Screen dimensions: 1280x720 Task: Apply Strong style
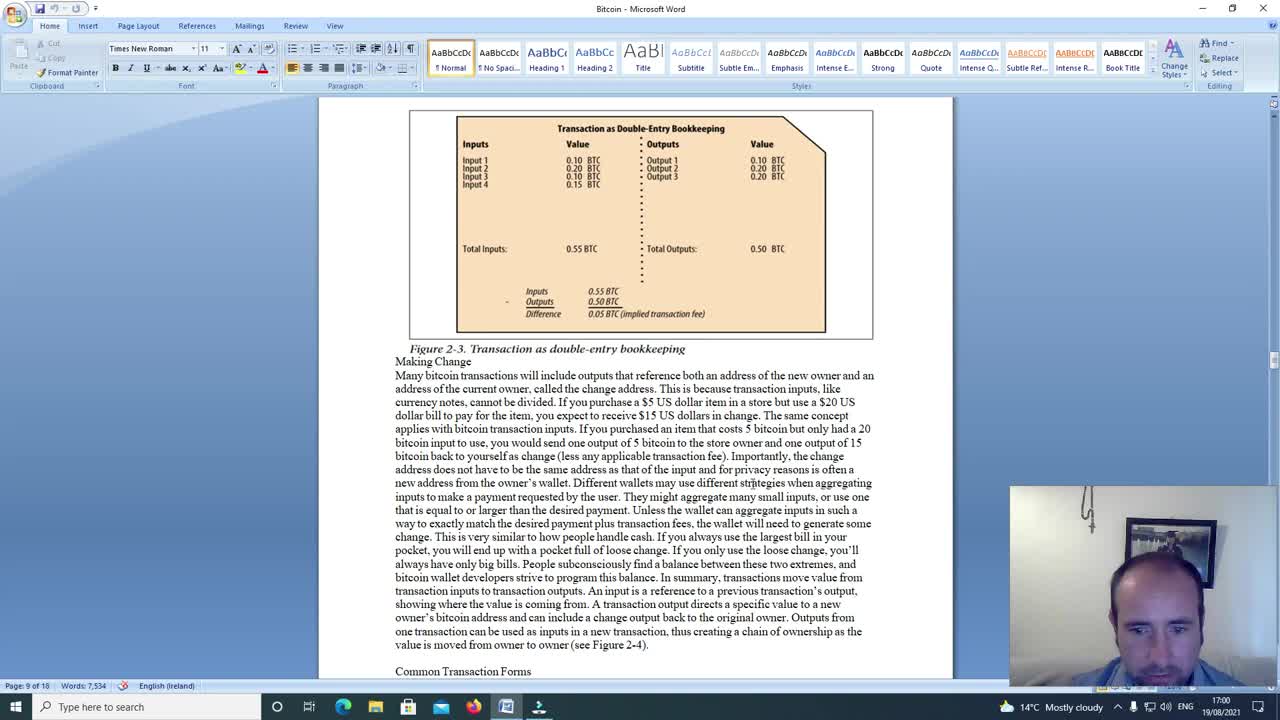pyautogui.click(x=883, y=58)
